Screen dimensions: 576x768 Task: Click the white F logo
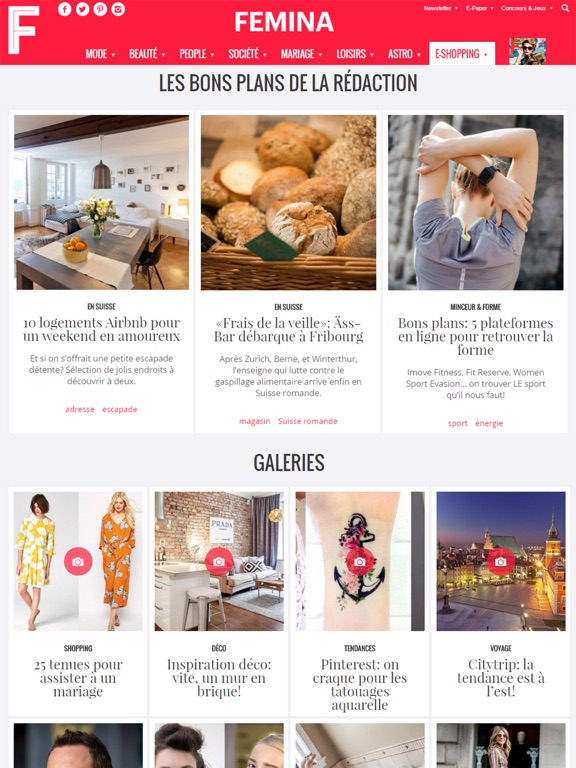point(23,30)
